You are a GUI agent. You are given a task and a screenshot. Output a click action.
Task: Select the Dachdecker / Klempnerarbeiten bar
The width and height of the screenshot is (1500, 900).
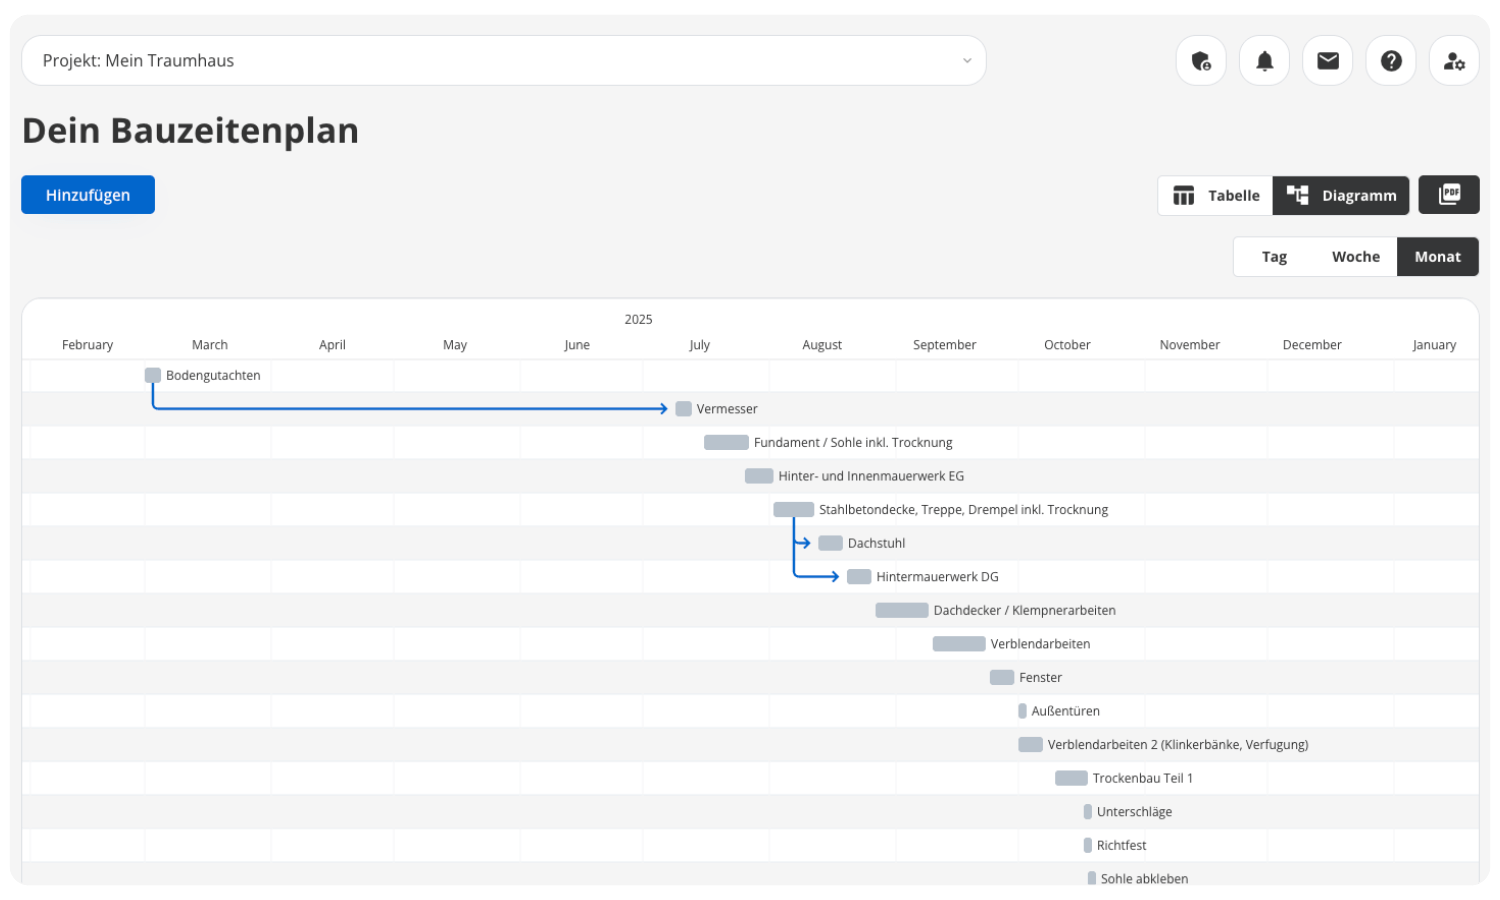pos(902,611)
